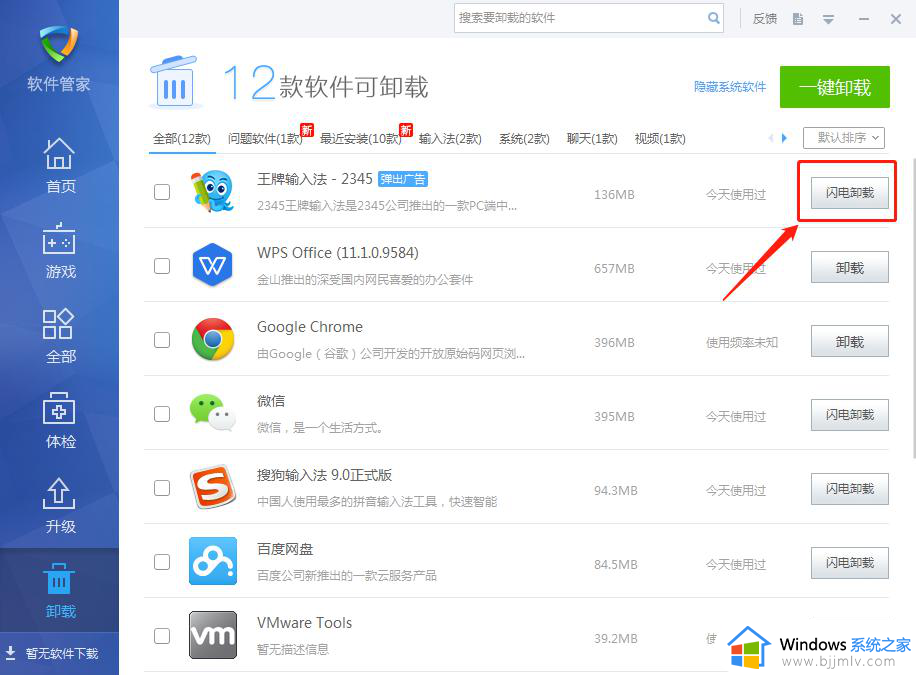Screen dimensions: 916x675
Task: Click 卸载 for WPS Office
Action: click(x=849, y=267)
